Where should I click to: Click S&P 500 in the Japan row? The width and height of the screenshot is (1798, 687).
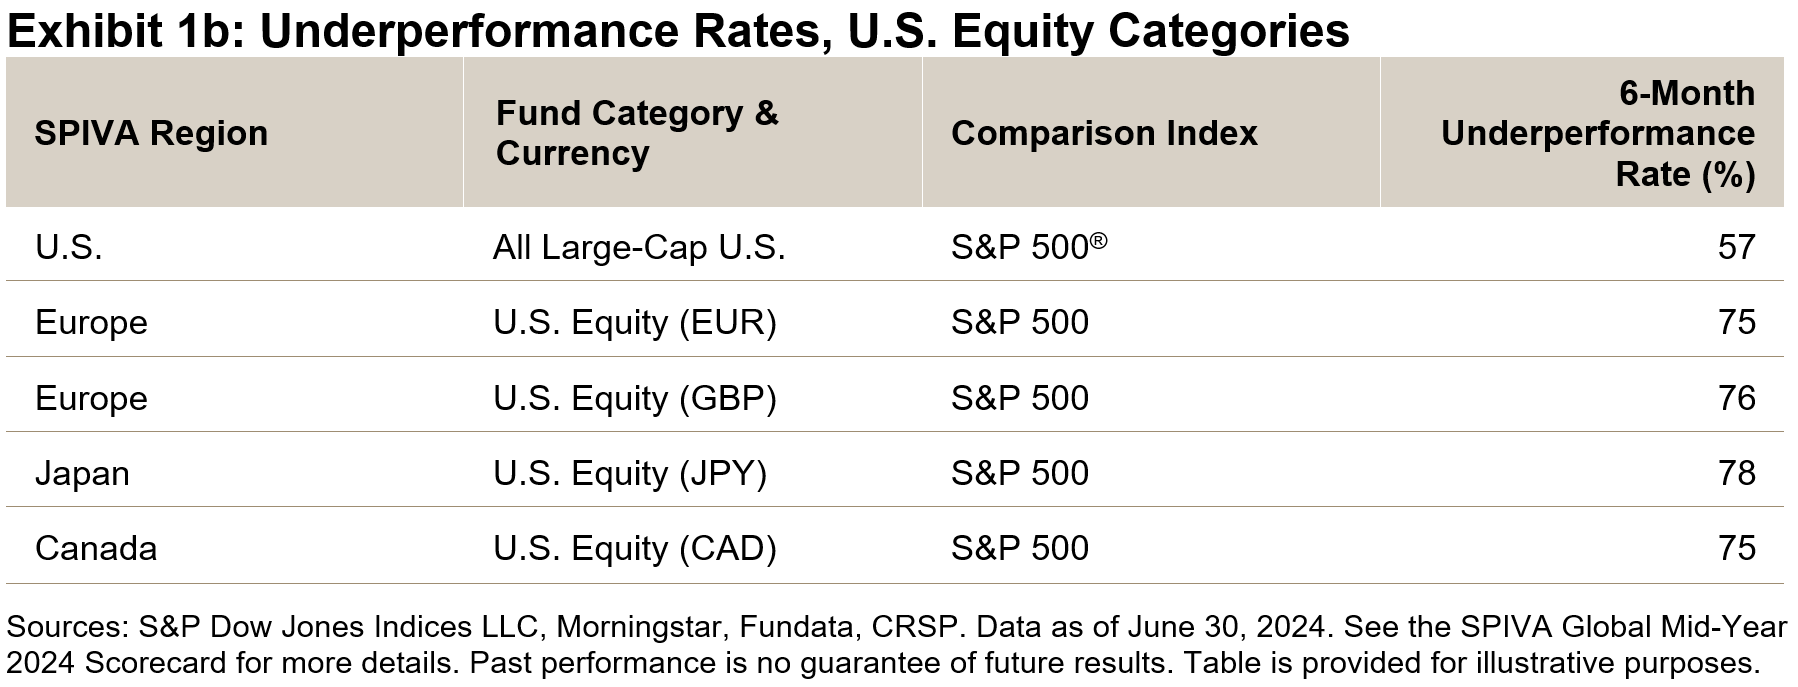pyautogui.click(x=1019, y=473)
